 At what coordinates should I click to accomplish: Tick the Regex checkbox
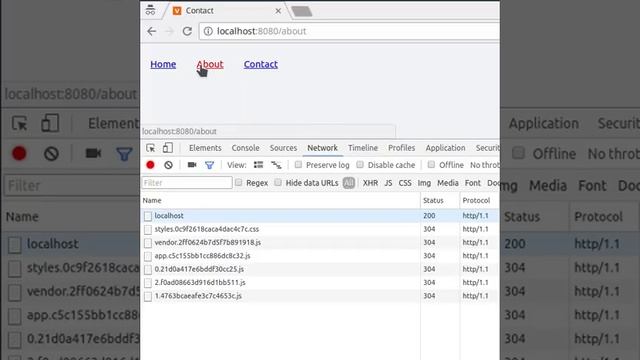[238, 182]
